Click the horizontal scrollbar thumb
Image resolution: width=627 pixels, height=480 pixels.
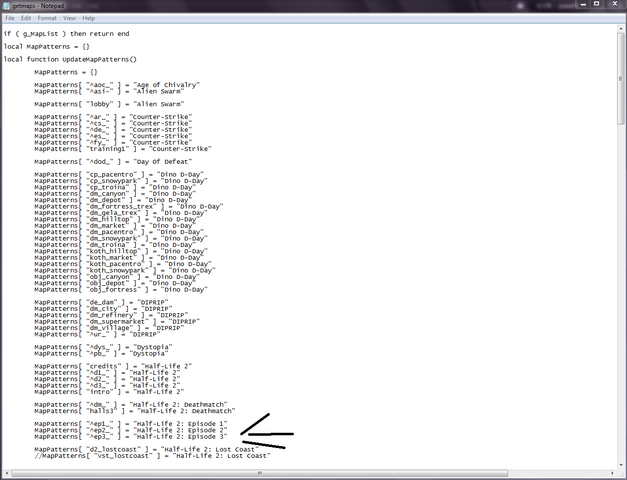(x=260, y=473)
